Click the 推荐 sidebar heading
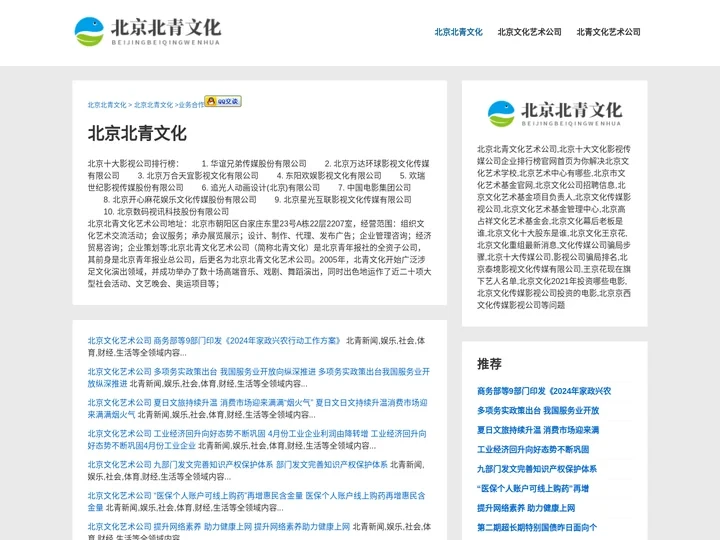Screen dimensions: 720x540 [489, 364]
